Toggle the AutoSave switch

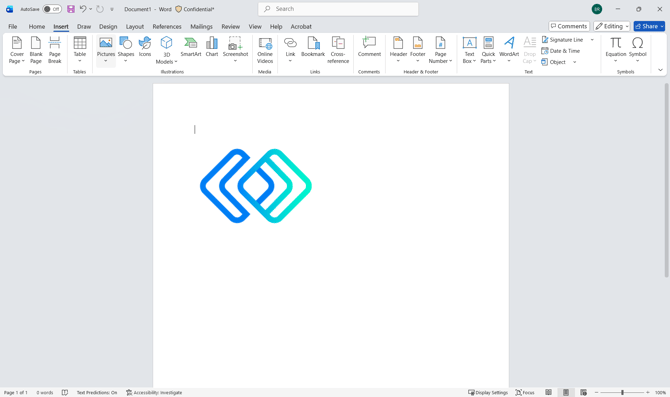(x=52, y=9)
